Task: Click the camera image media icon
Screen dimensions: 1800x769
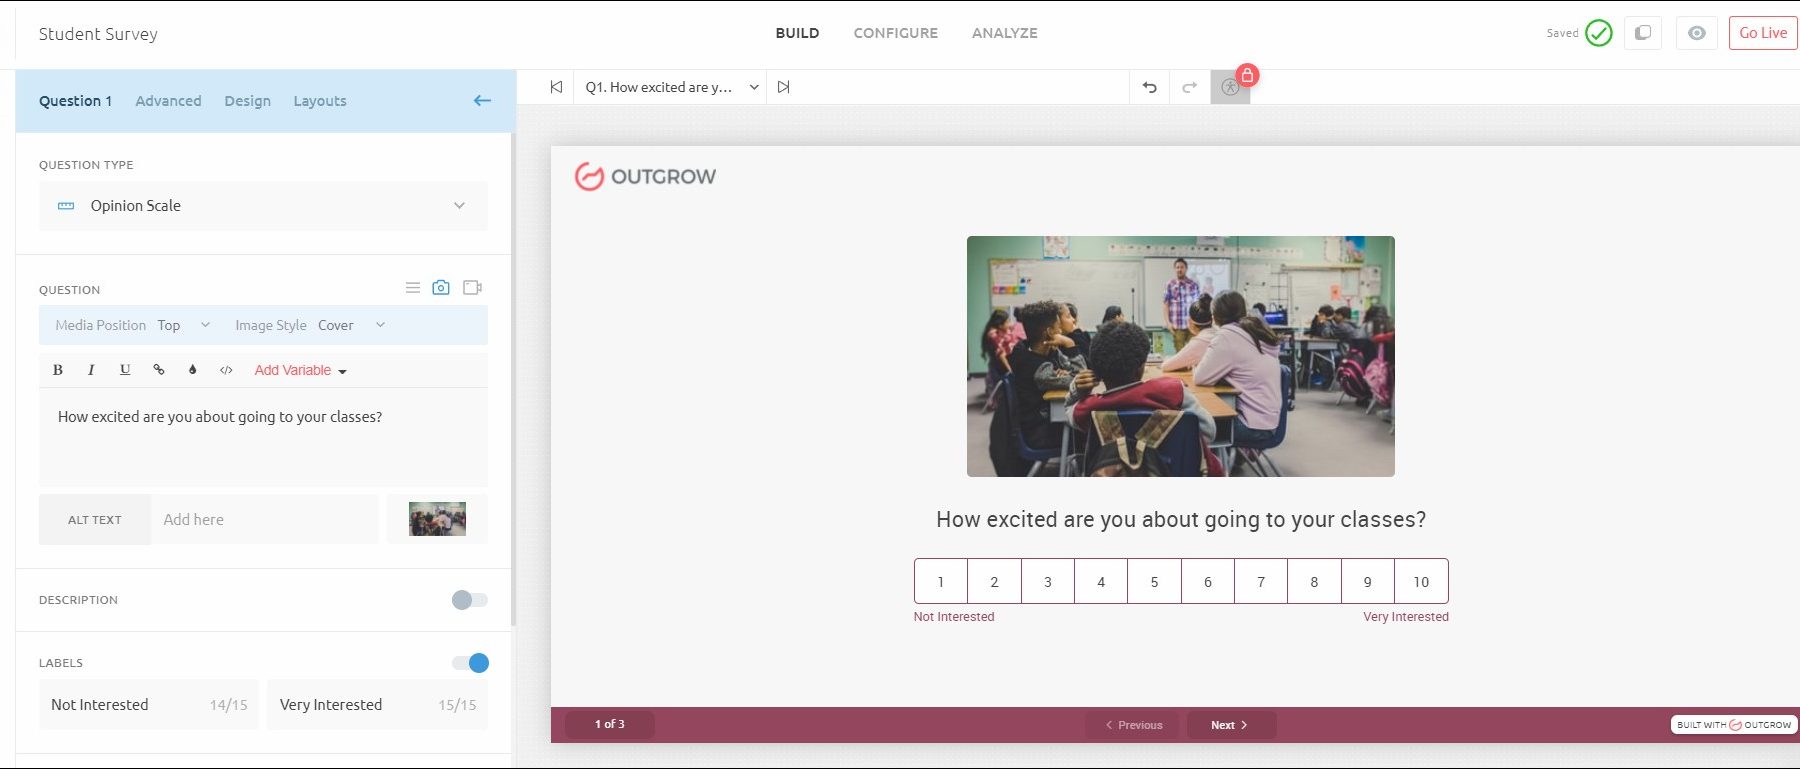Action: click(x=440, y=288)
